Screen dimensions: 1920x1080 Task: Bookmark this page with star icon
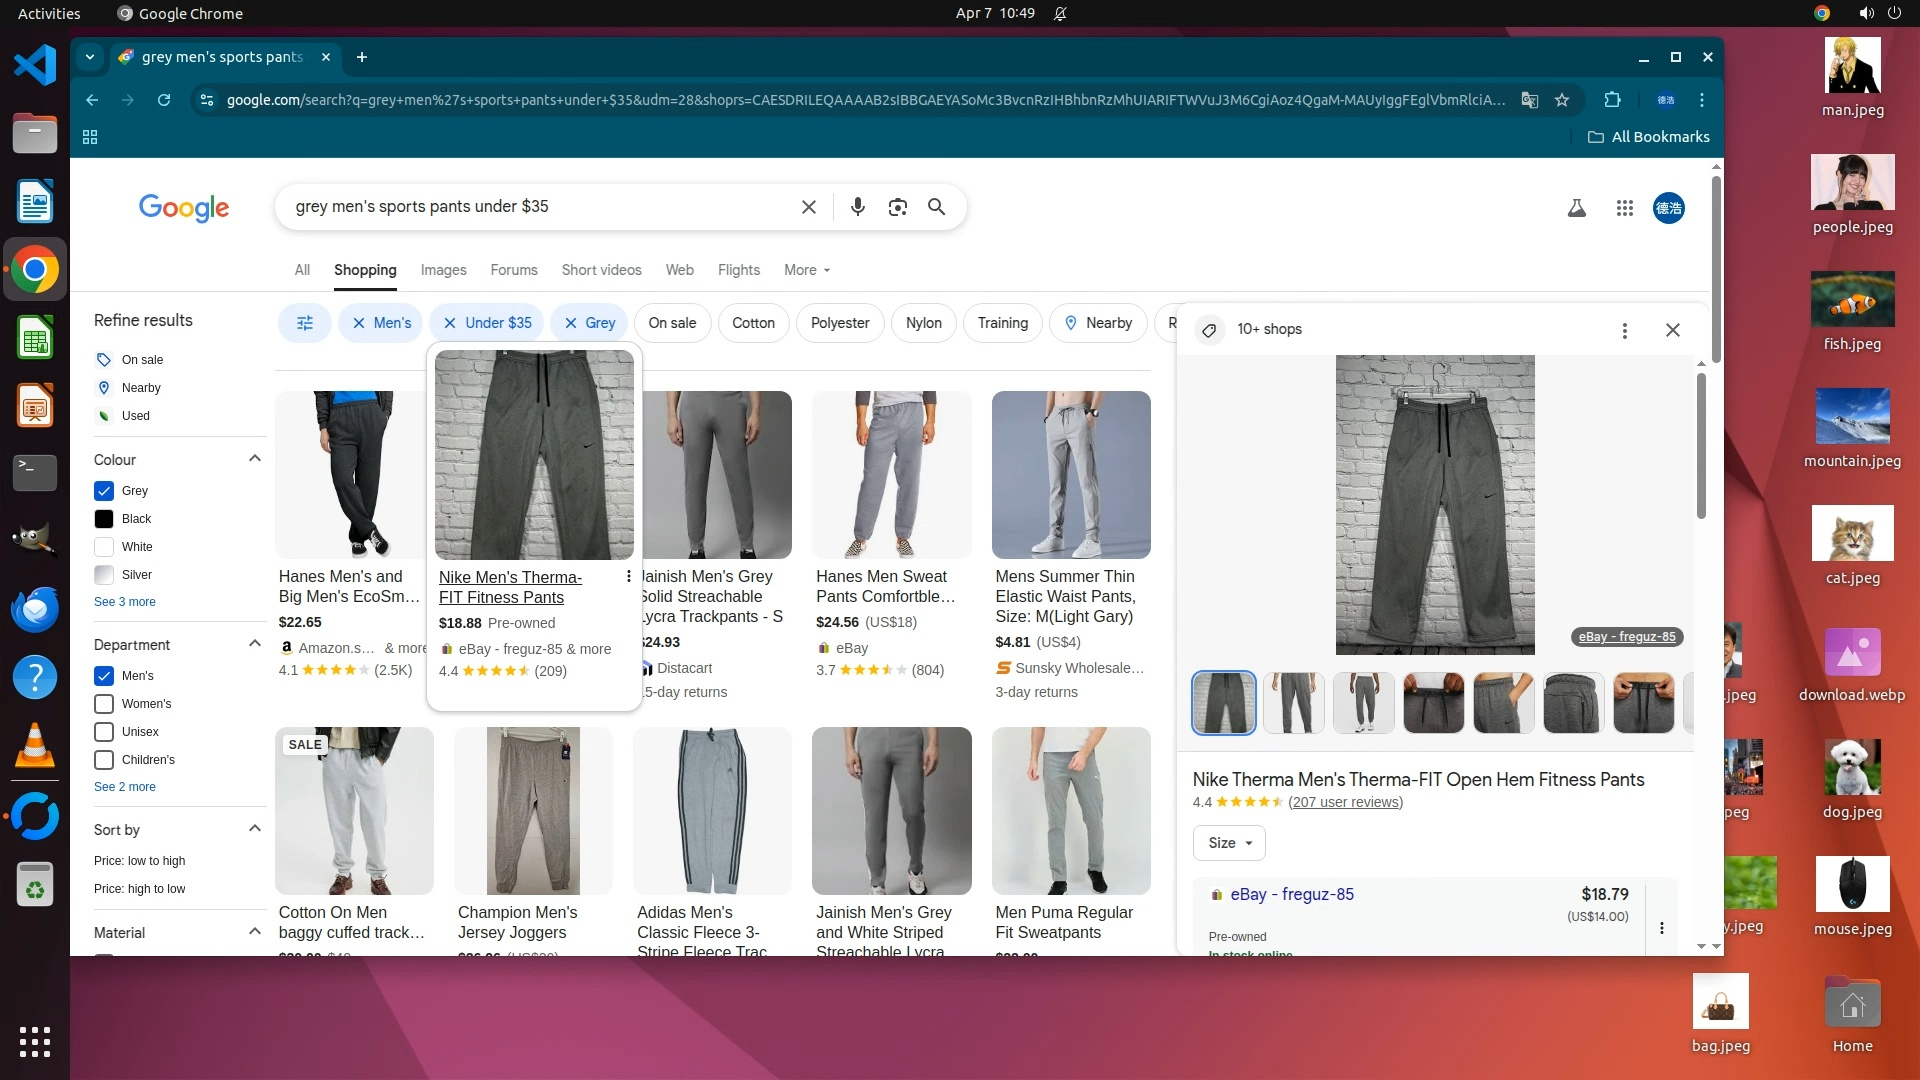1562,100
